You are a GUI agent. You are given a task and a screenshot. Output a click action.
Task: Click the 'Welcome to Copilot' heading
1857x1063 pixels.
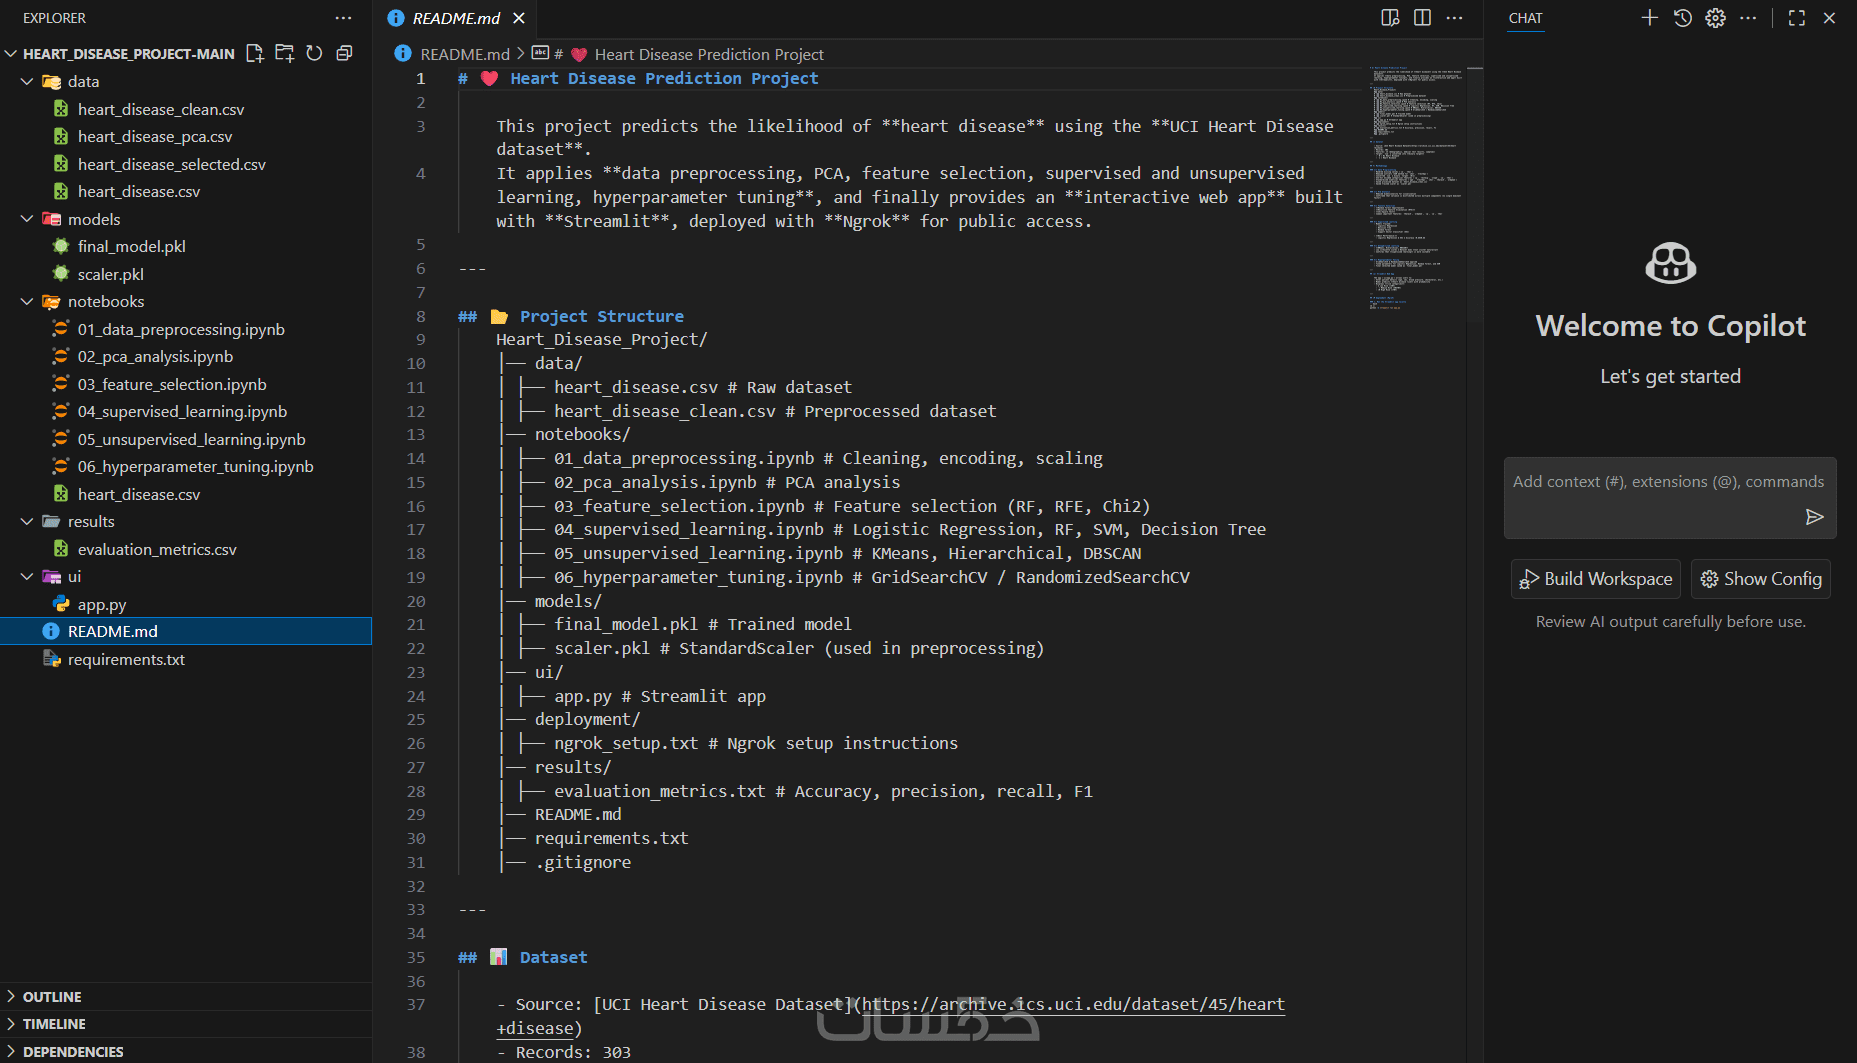(x=1670, y=326)
